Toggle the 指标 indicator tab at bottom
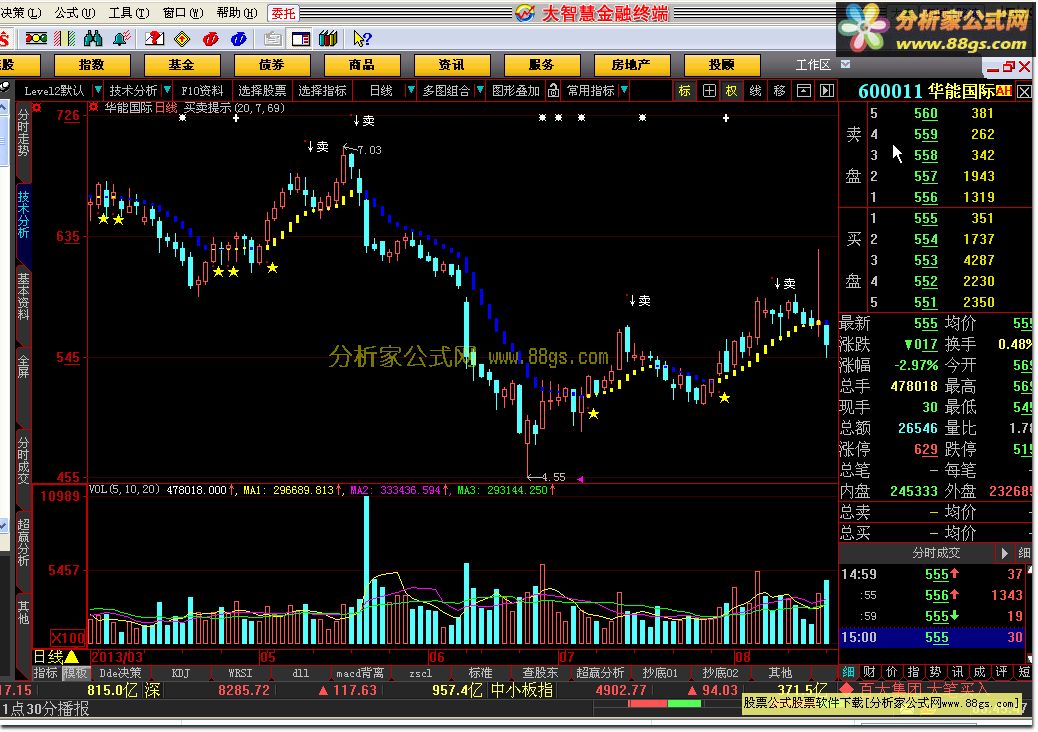The image size is (1038, 732). pos(46,673)
